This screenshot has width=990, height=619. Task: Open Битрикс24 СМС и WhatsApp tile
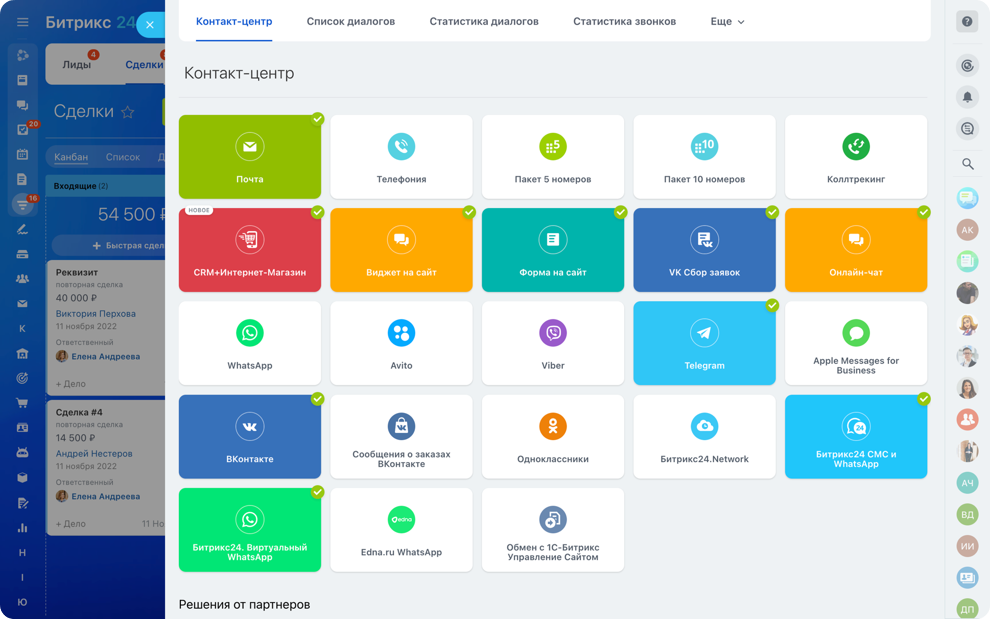click(856, 436)
